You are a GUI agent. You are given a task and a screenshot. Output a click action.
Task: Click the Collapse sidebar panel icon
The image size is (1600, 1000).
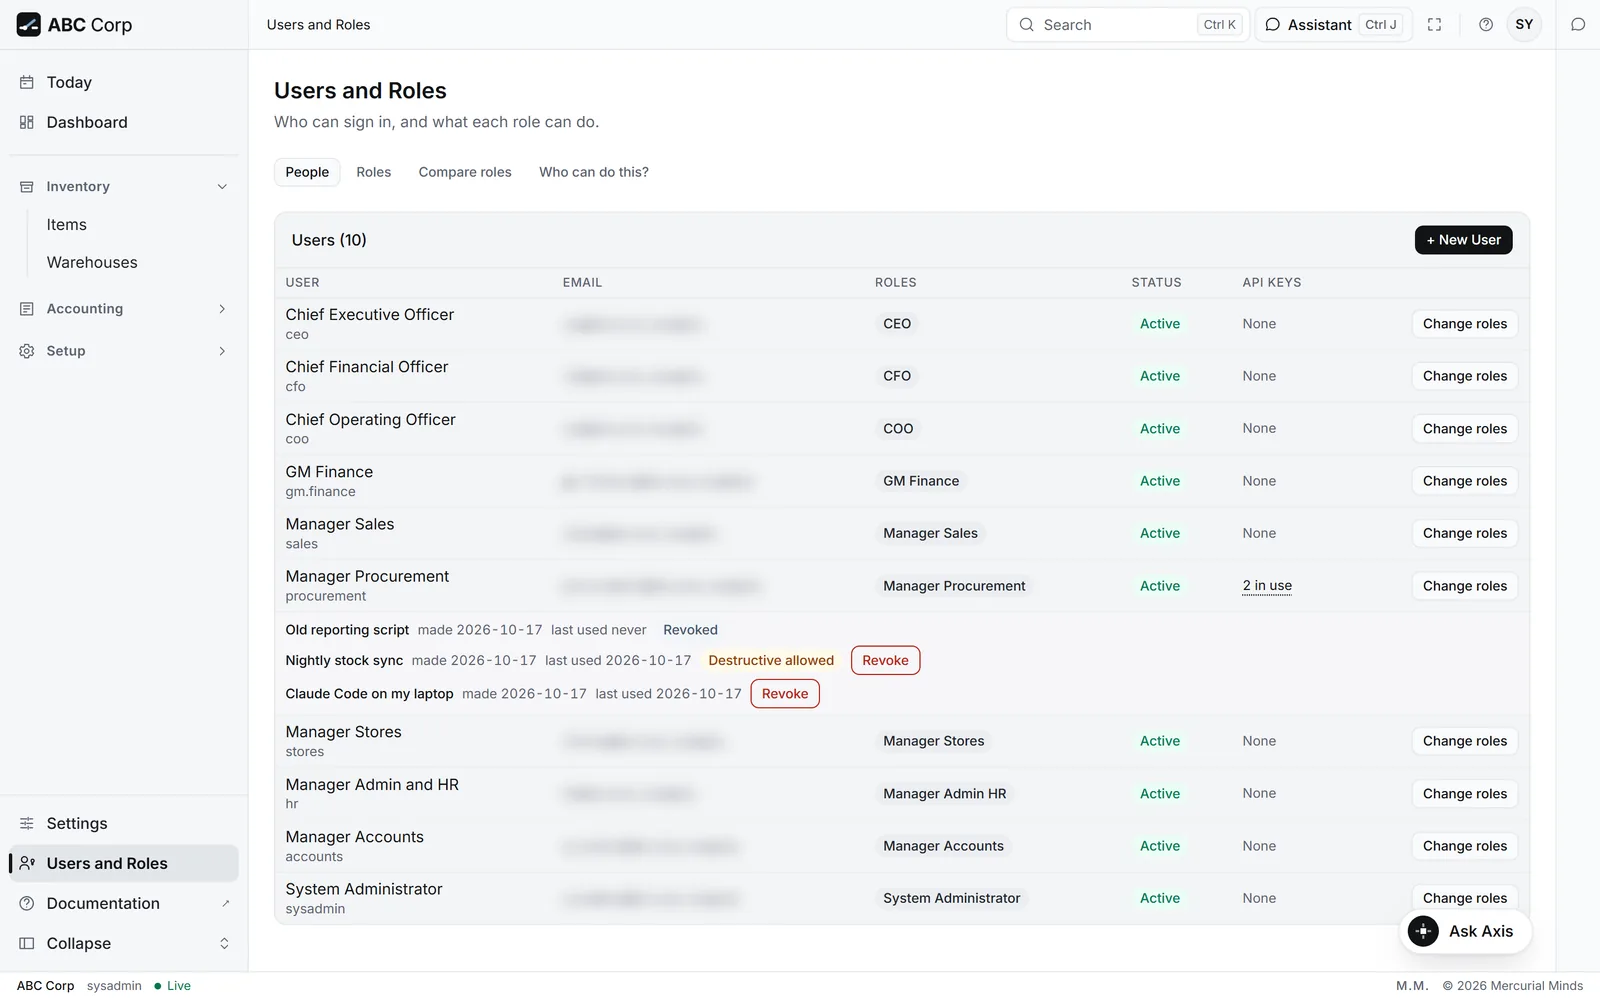pos(27,943)
